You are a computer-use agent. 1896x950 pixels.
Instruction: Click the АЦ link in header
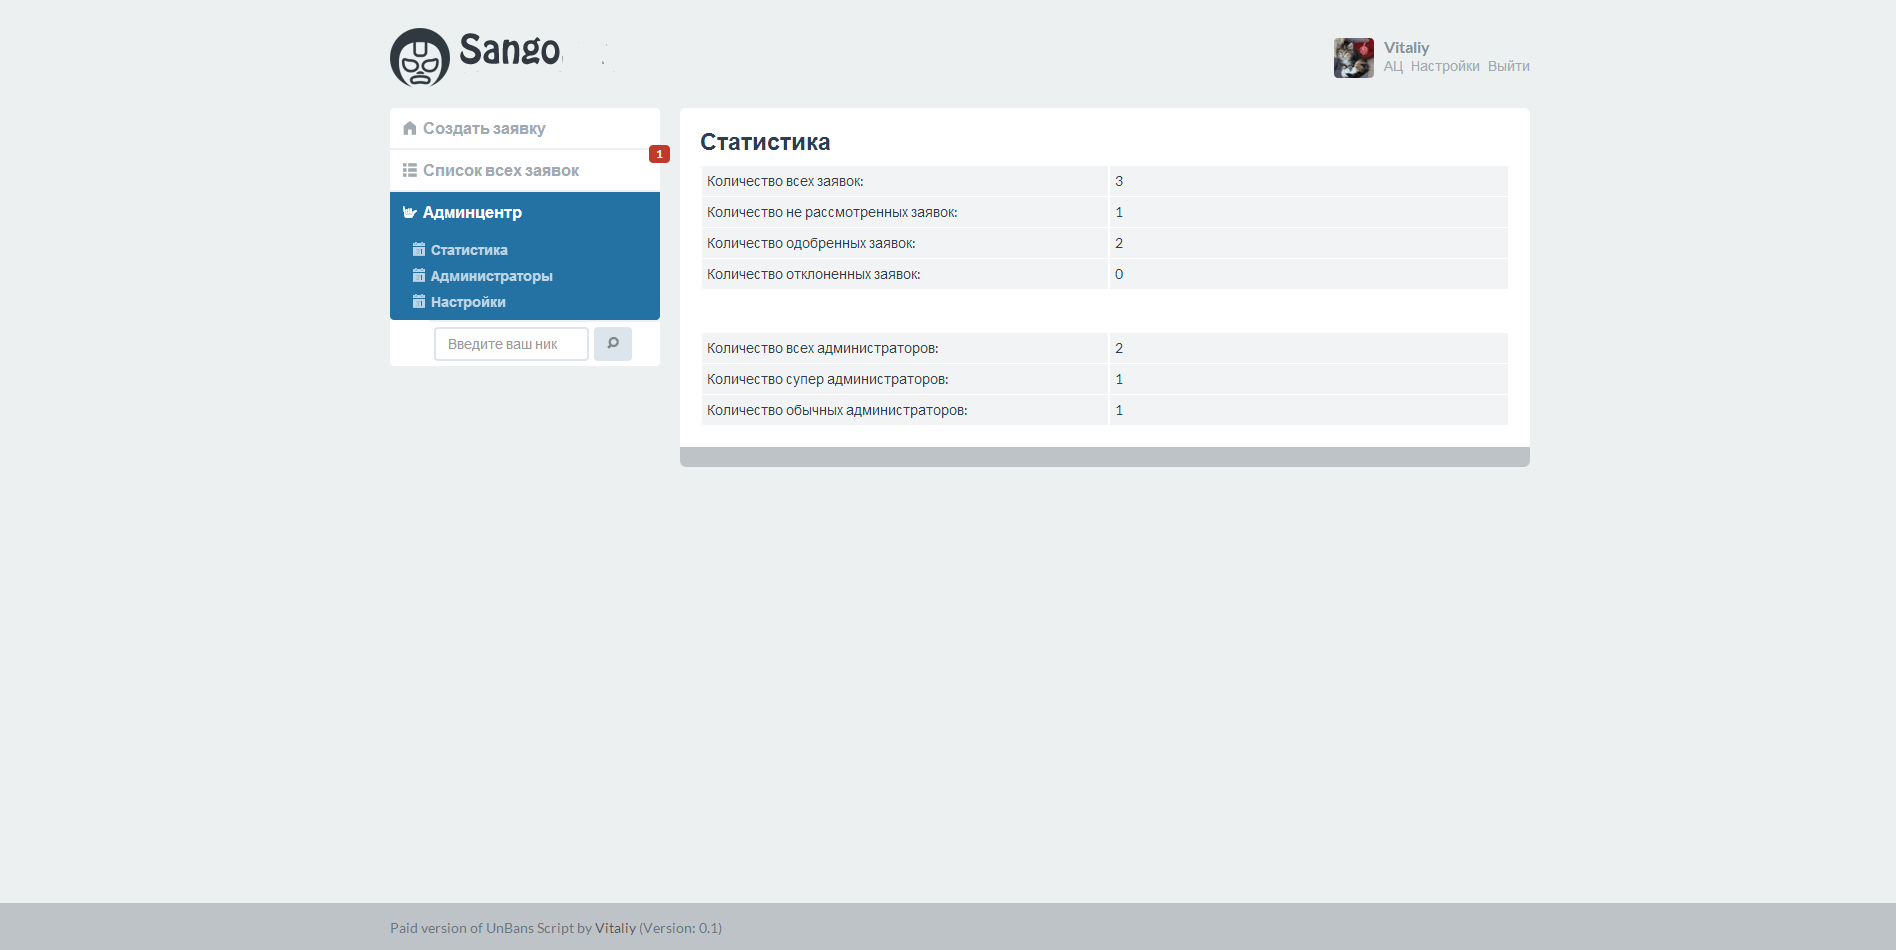tap(1393, 66)
